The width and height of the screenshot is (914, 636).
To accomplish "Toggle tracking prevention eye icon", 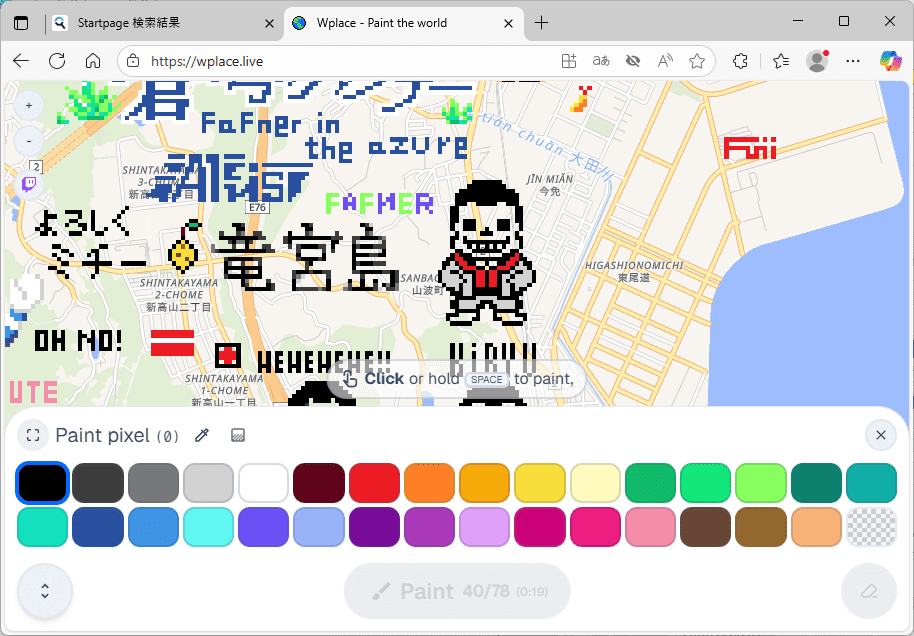I will [632, 61].
